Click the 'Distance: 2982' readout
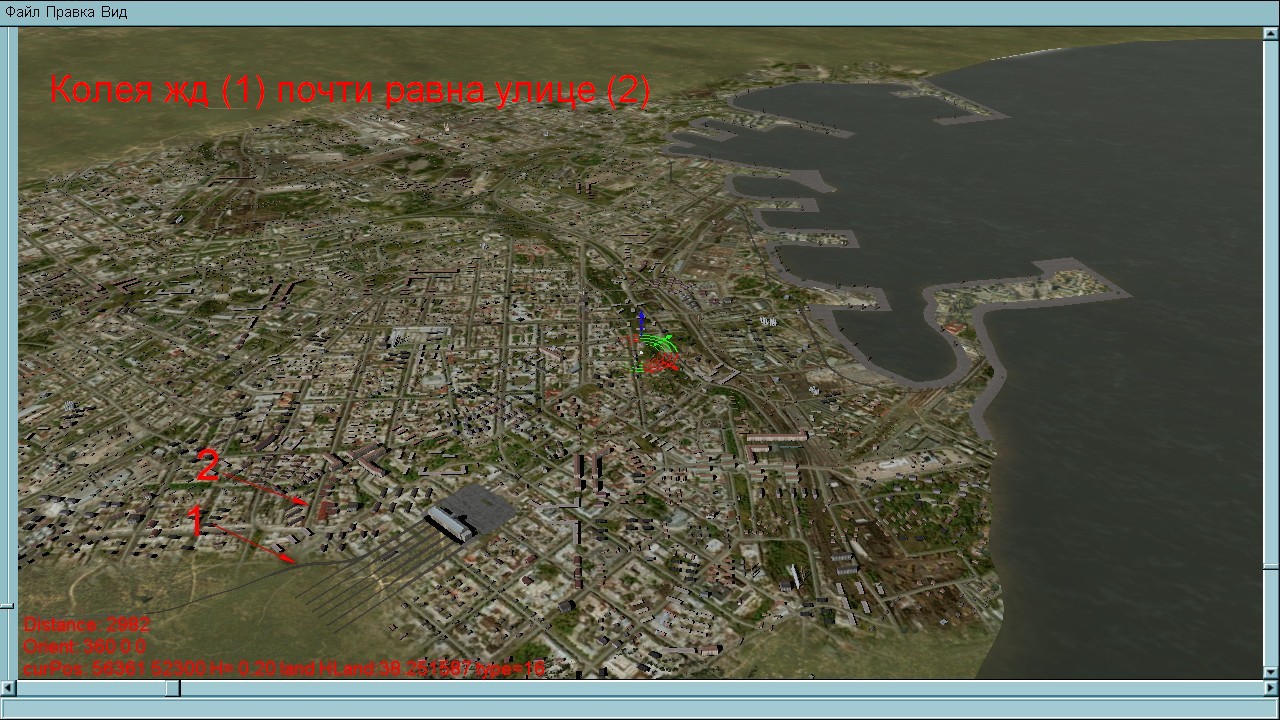The image size is (1280, 720). point(87,625)
